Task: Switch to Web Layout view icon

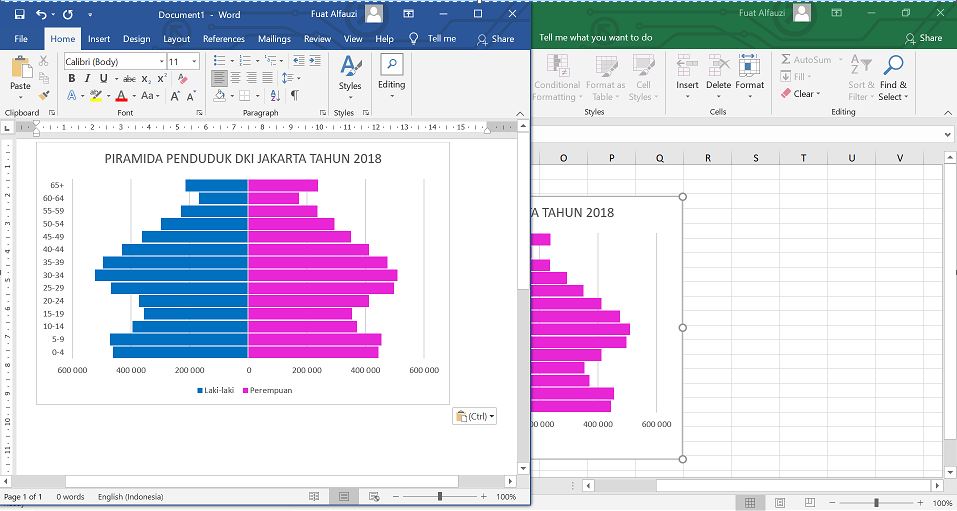Action: [x=375, y=496]
